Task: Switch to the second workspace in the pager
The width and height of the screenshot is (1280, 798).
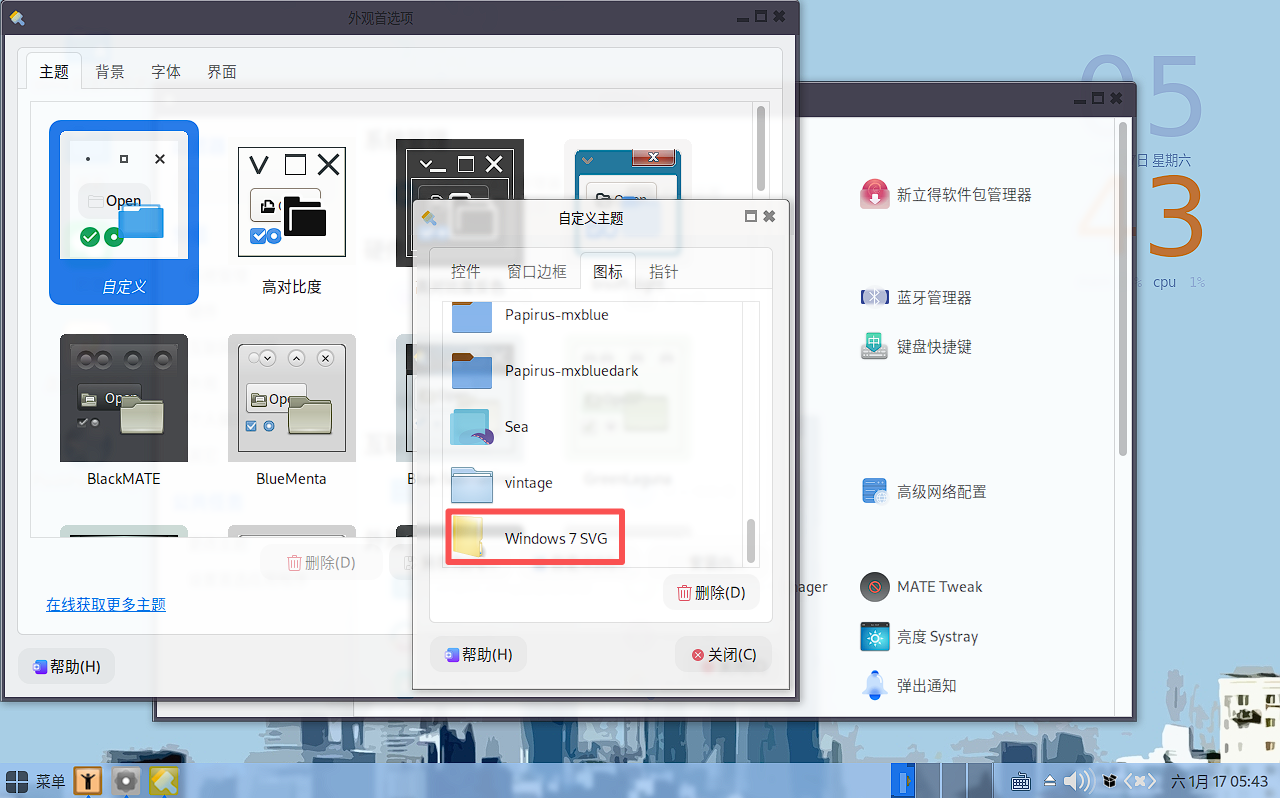Action: point(930,781)
